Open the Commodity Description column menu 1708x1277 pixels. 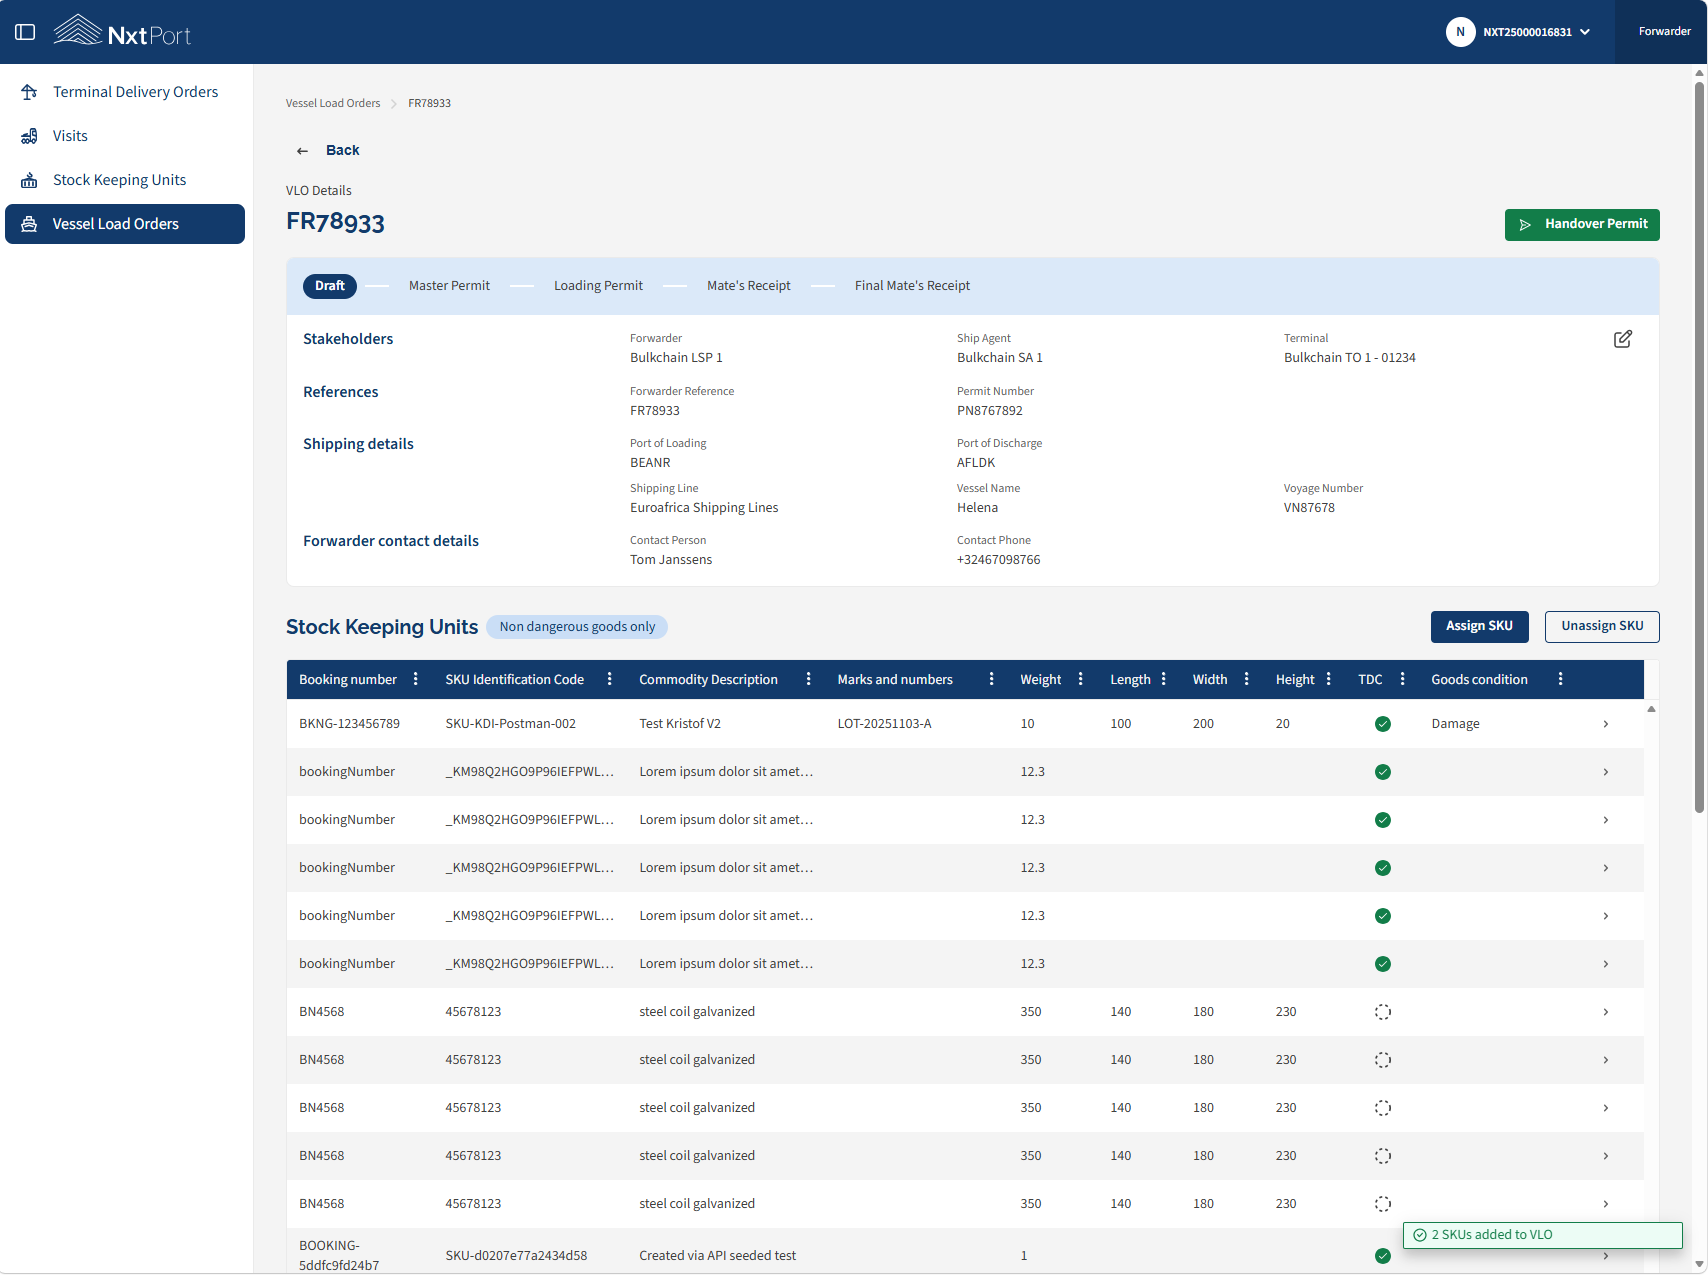[809, 679]
